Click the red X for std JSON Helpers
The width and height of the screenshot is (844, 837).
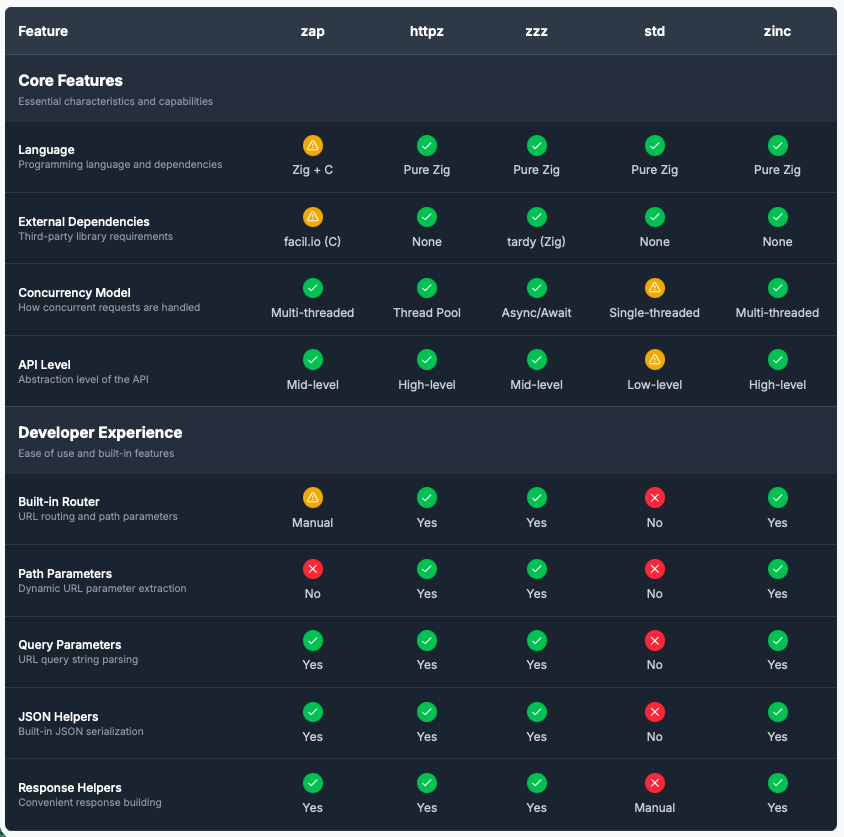click(654, 712)
